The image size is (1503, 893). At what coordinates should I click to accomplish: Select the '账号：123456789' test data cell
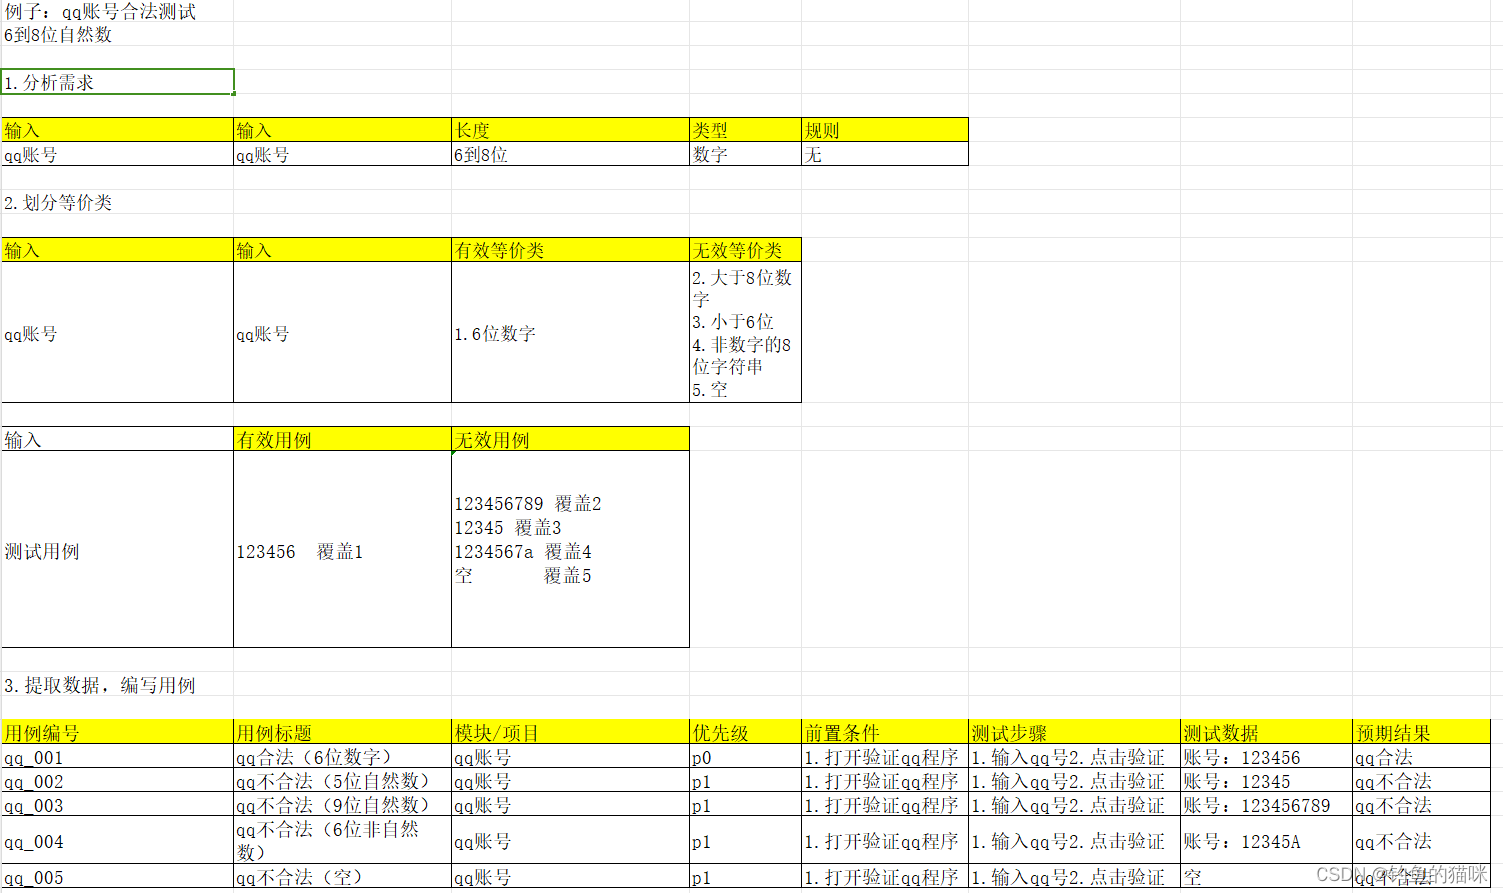tap(1266, 805)
